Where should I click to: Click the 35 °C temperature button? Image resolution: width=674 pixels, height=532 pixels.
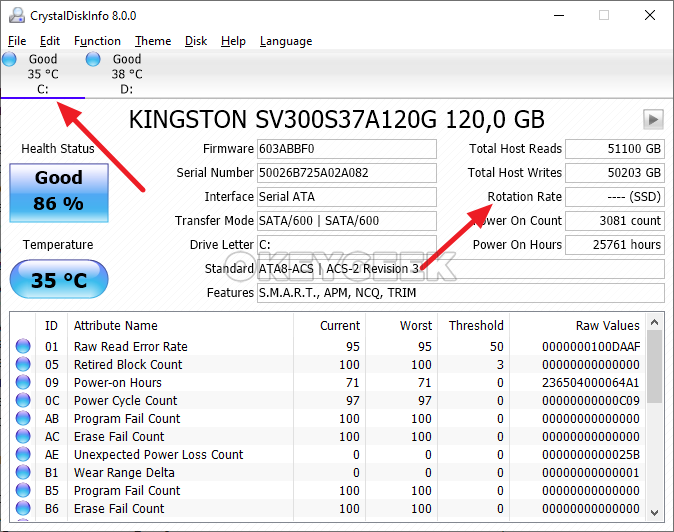coord(59,279)
